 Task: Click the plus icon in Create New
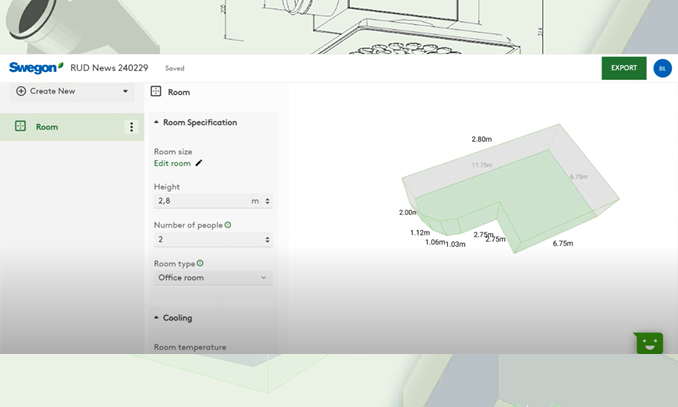point(21,91)
